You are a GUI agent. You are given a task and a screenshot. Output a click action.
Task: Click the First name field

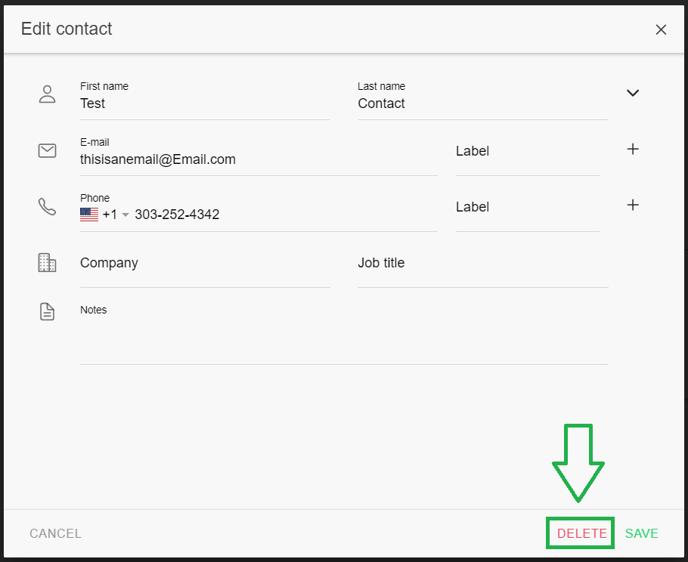204,103
